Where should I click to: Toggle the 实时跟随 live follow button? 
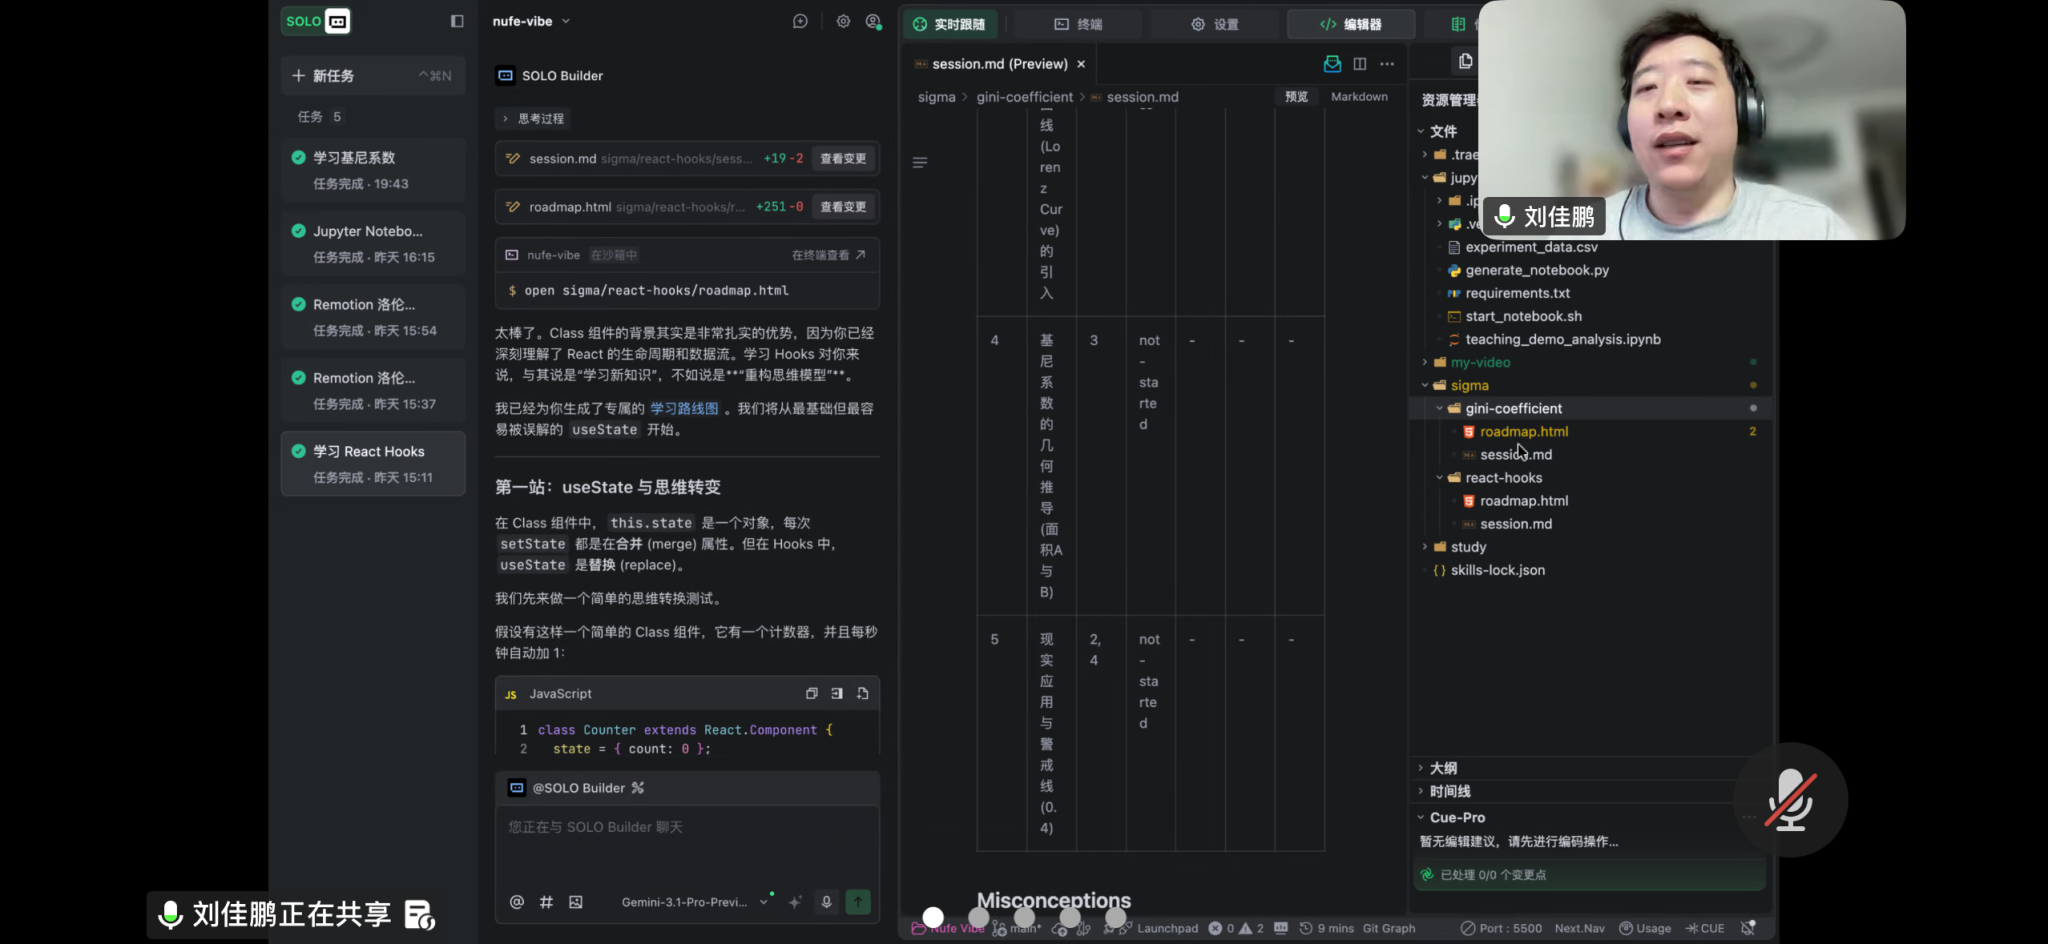(949, 24)
